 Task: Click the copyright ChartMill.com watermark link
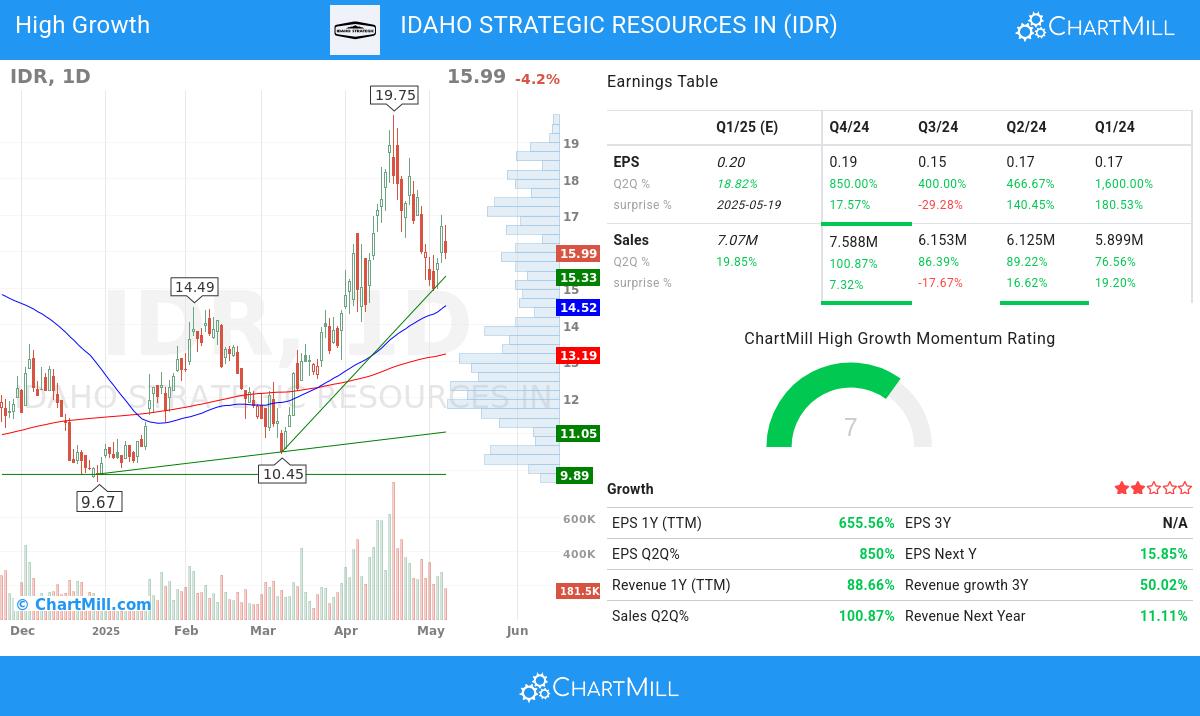click(x=84, y=604)
